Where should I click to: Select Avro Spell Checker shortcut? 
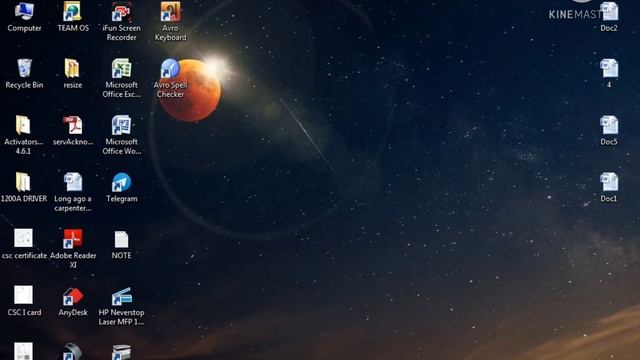click(x=170, y=78)
